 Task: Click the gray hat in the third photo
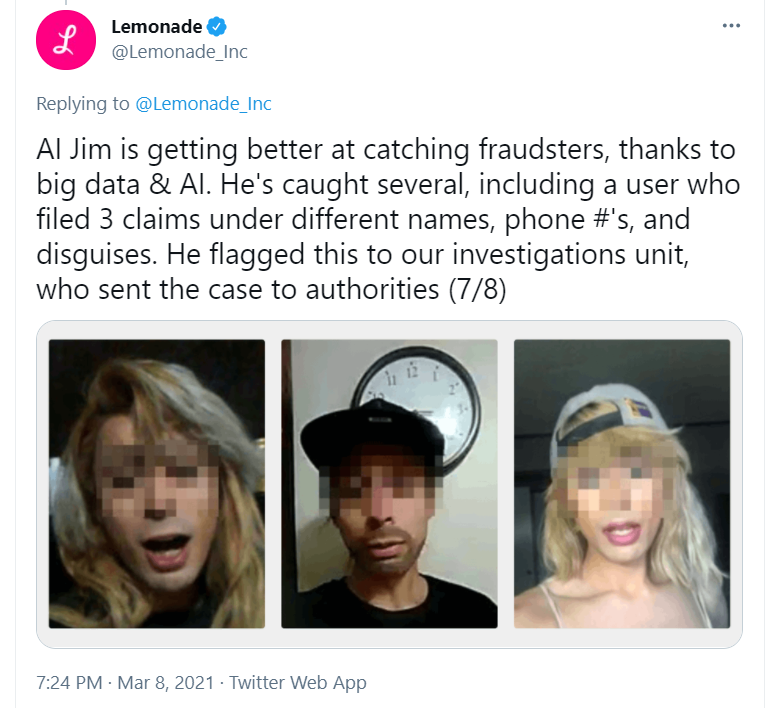[x=609, y=416]
